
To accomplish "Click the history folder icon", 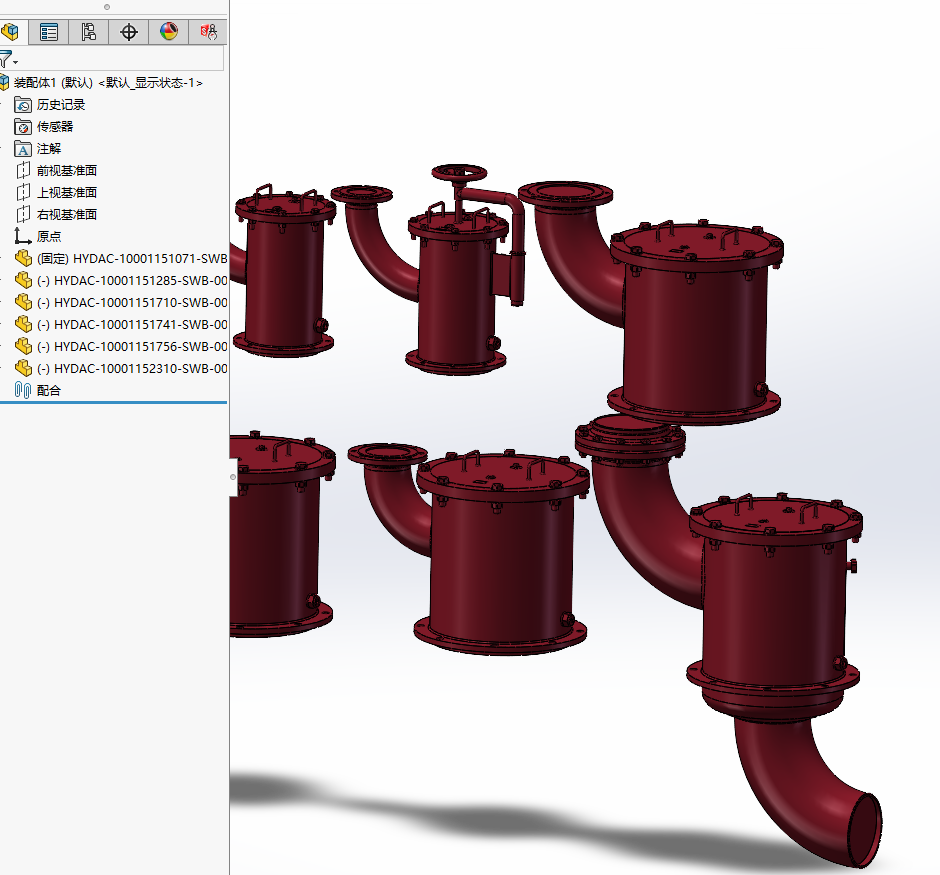I will tap(23, 105).
